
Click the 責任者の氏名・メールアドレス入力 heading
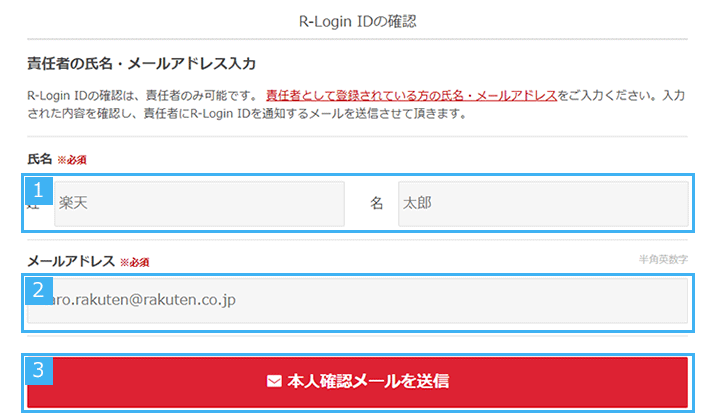(x=142, y=64)
